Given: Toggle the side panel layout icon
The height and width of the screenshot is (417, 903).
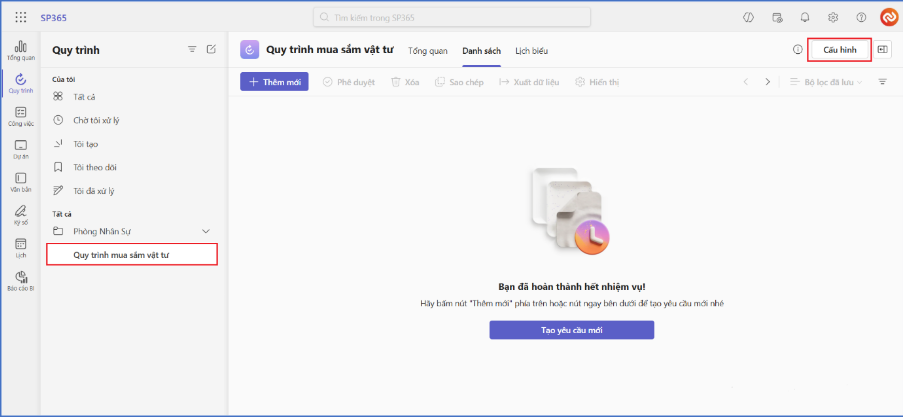Looking at the screenshot, I should [882, 50].
